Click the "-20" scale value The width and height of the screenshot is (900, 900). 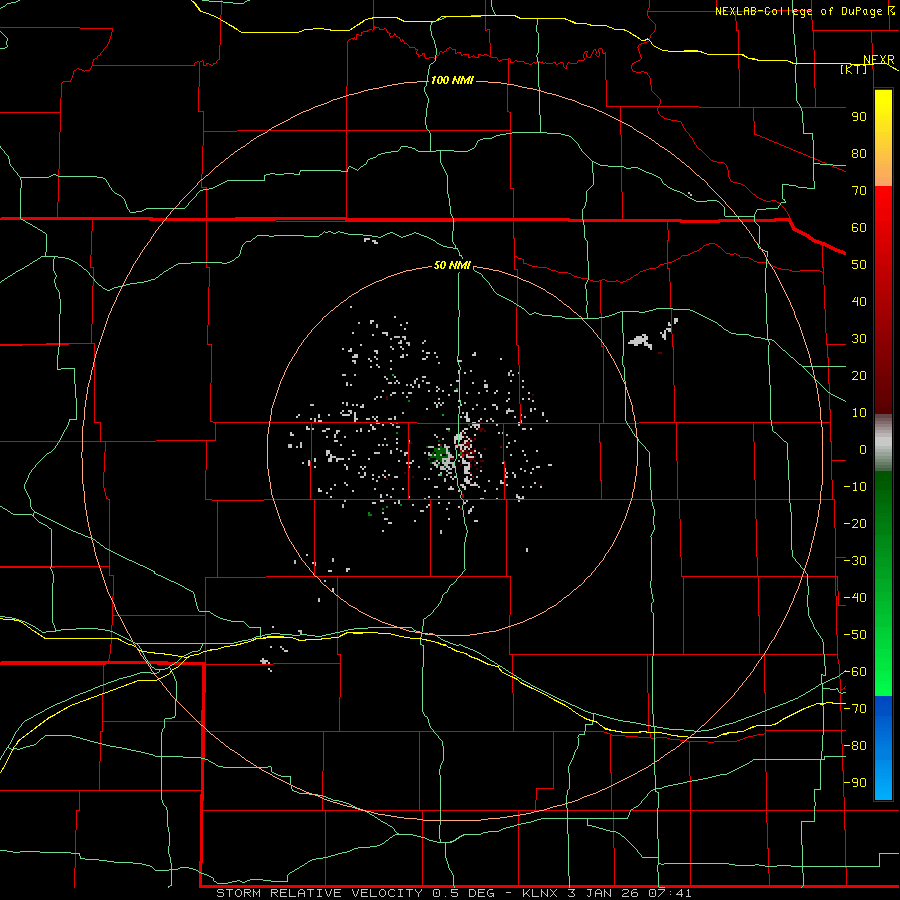(x=855, y=523)
